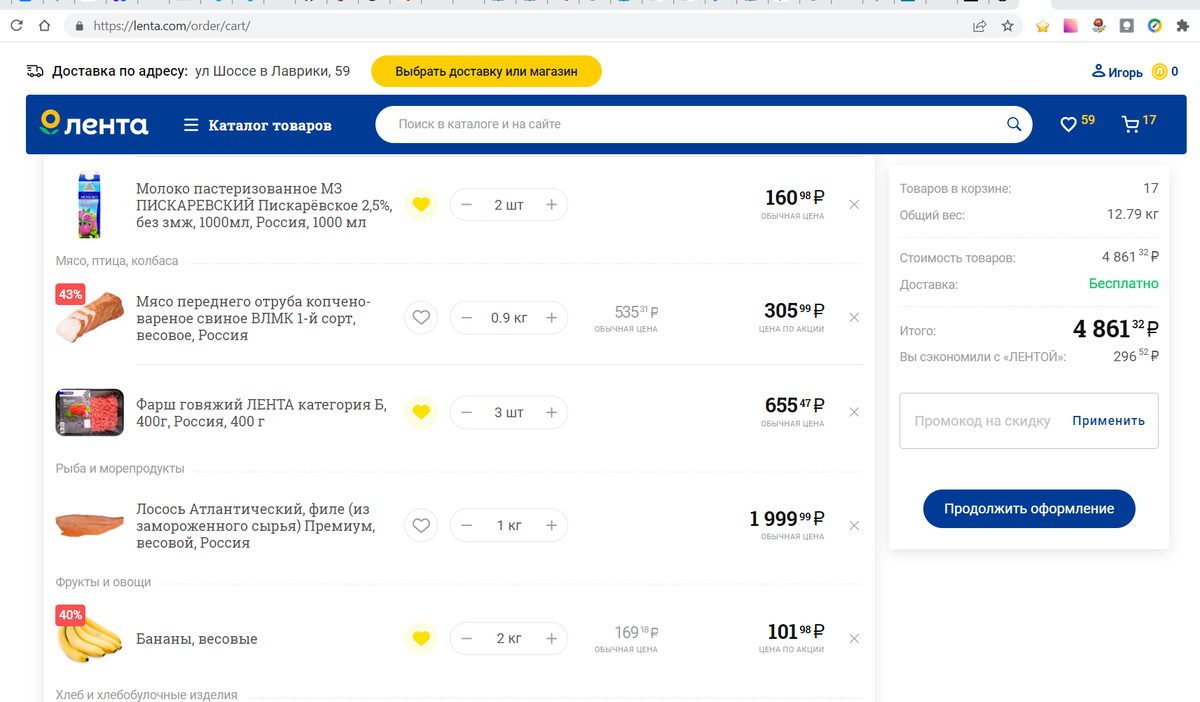Click the search magnifier icon
The image size is (1200, 702).
1014,125
